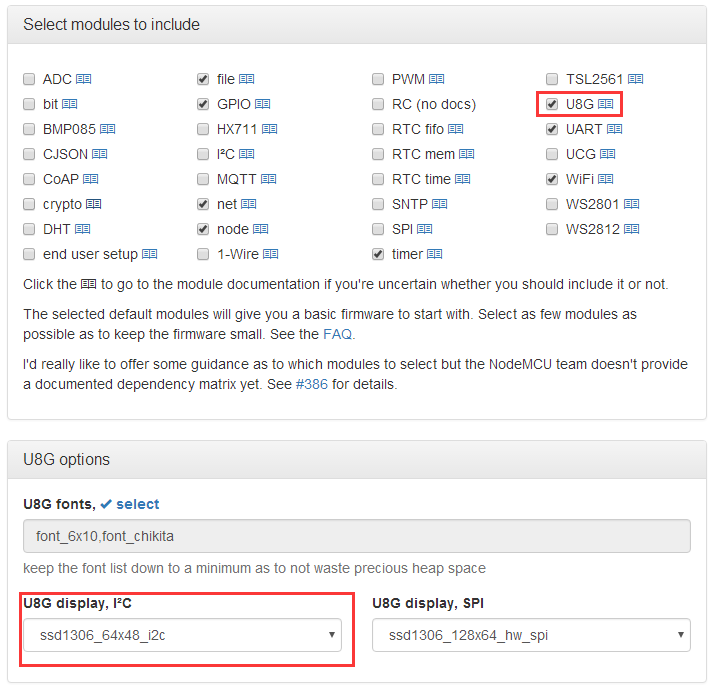Disable the GPIO module checkbox

coord(203,104)
